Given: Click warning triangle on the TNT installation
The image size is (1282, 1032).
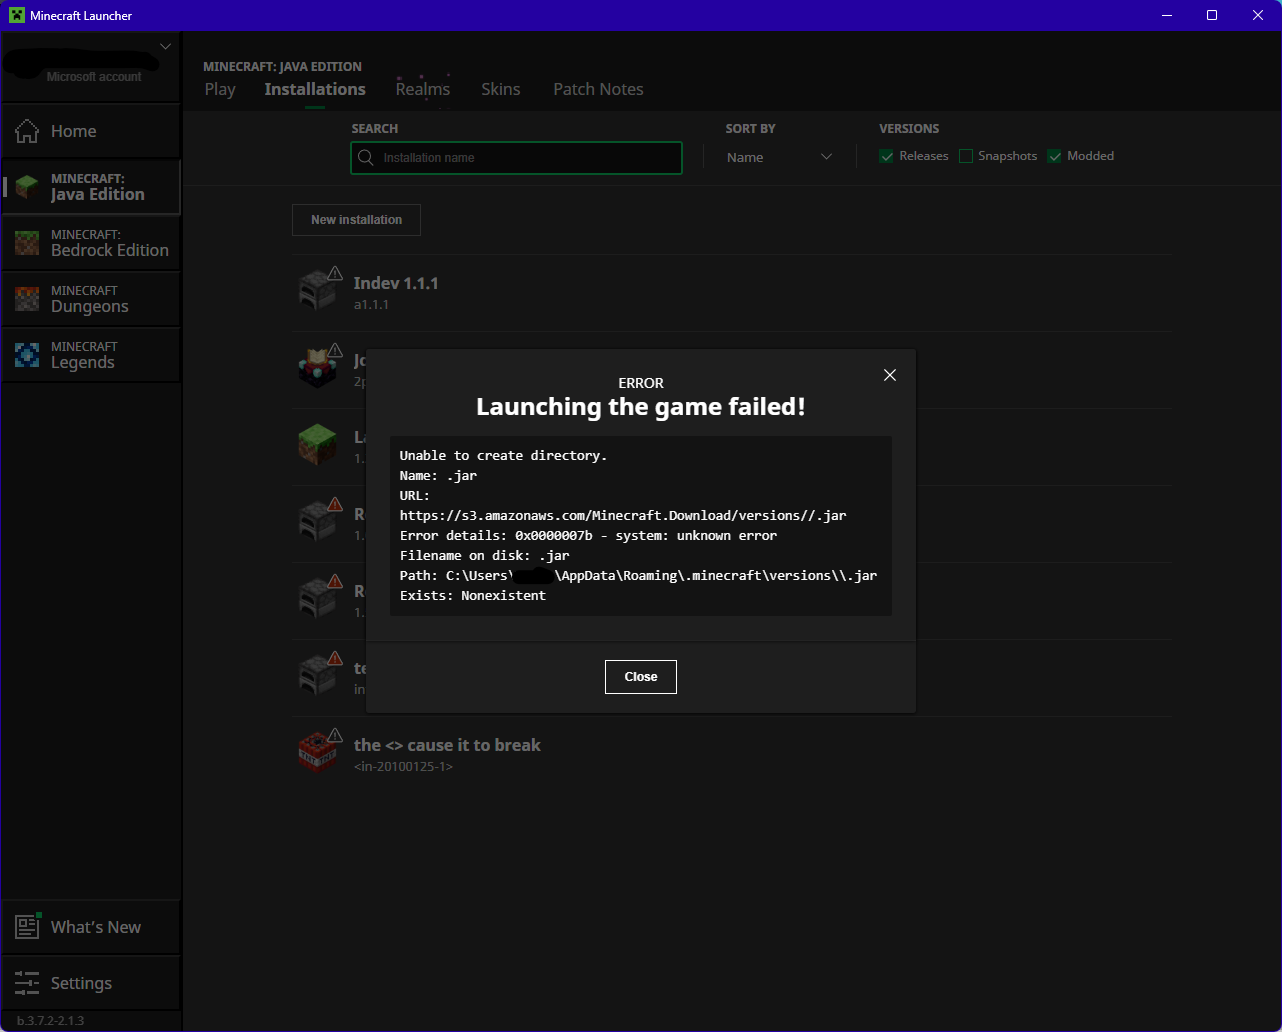Looking at the screenshot, I should click(x=335, y=736).
